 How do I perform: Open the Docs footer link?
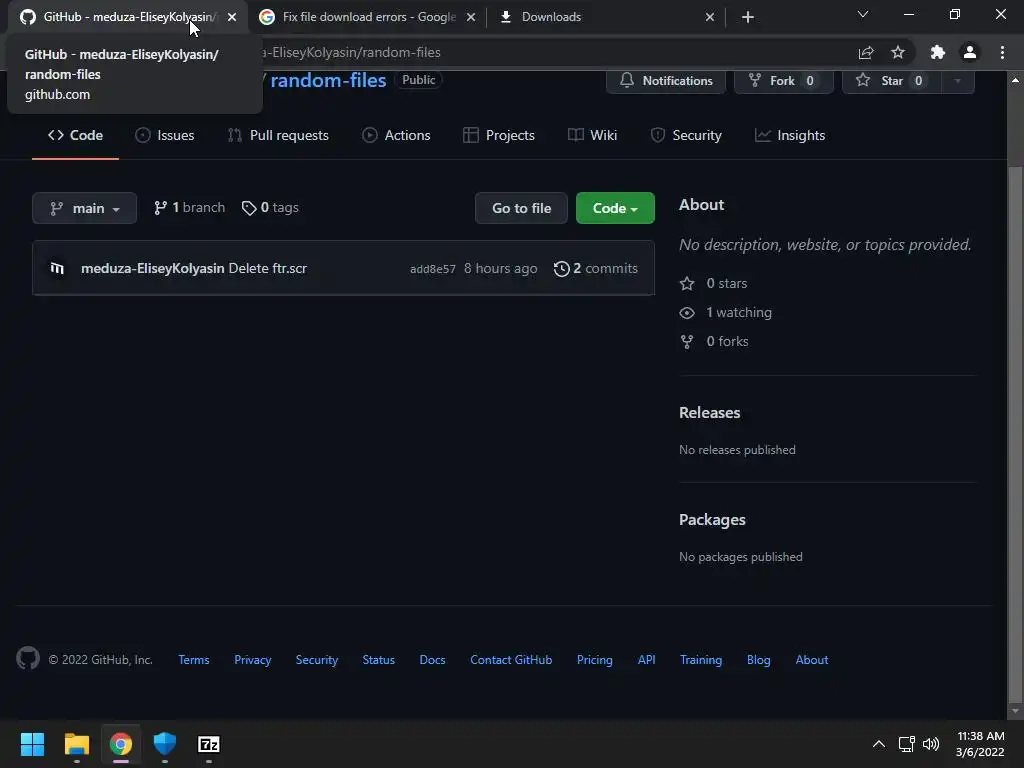point(432,660)
